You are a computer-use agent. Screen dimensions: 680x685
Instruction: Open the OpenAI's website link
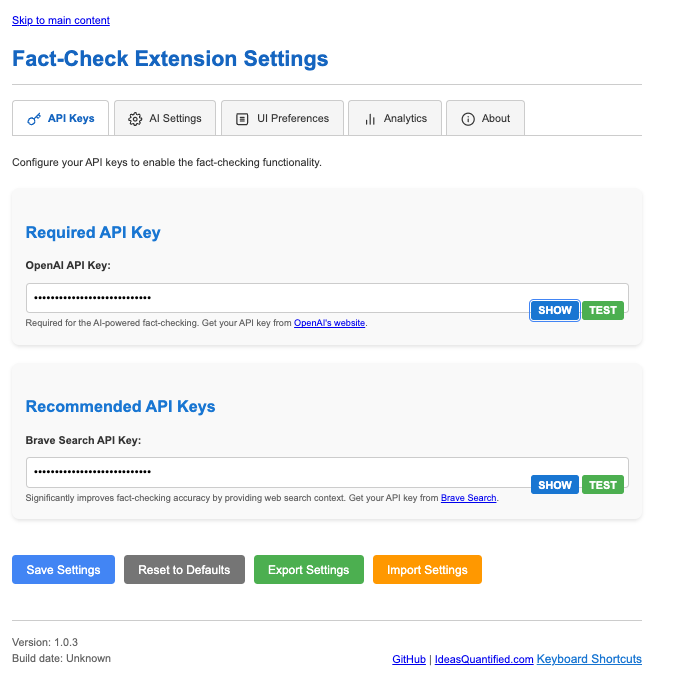pyautogui.click(x=329, y=323)
